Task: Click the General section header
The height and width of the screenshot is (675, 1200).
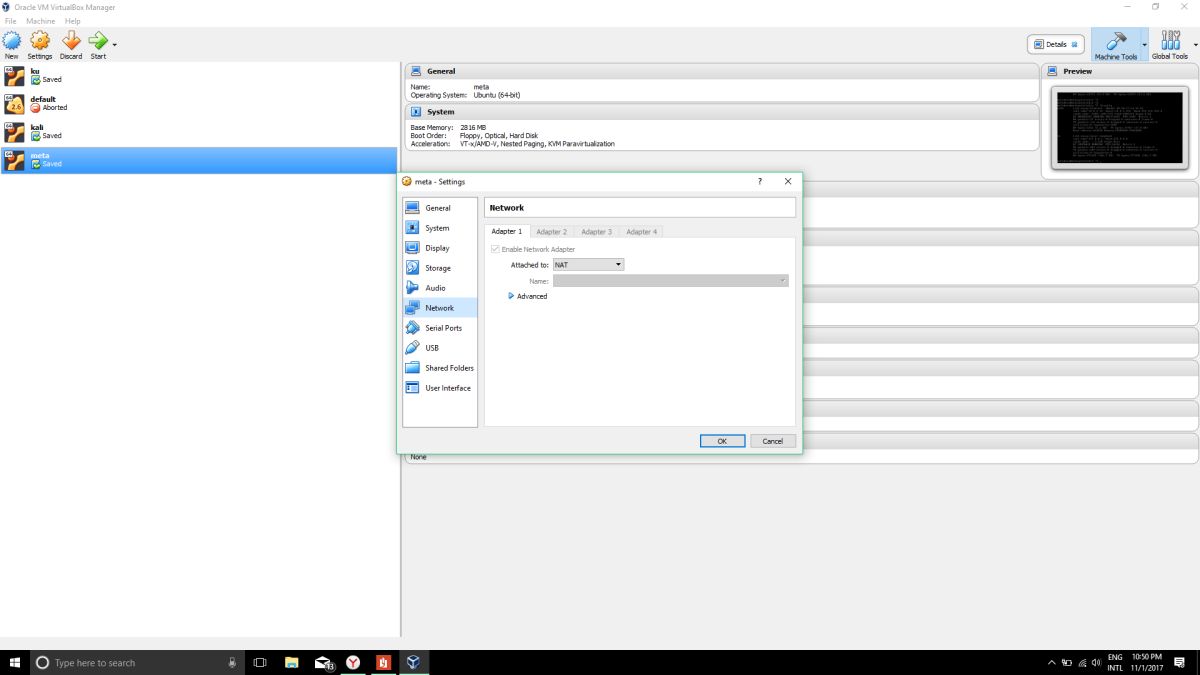Action: (x=721, y=71)
